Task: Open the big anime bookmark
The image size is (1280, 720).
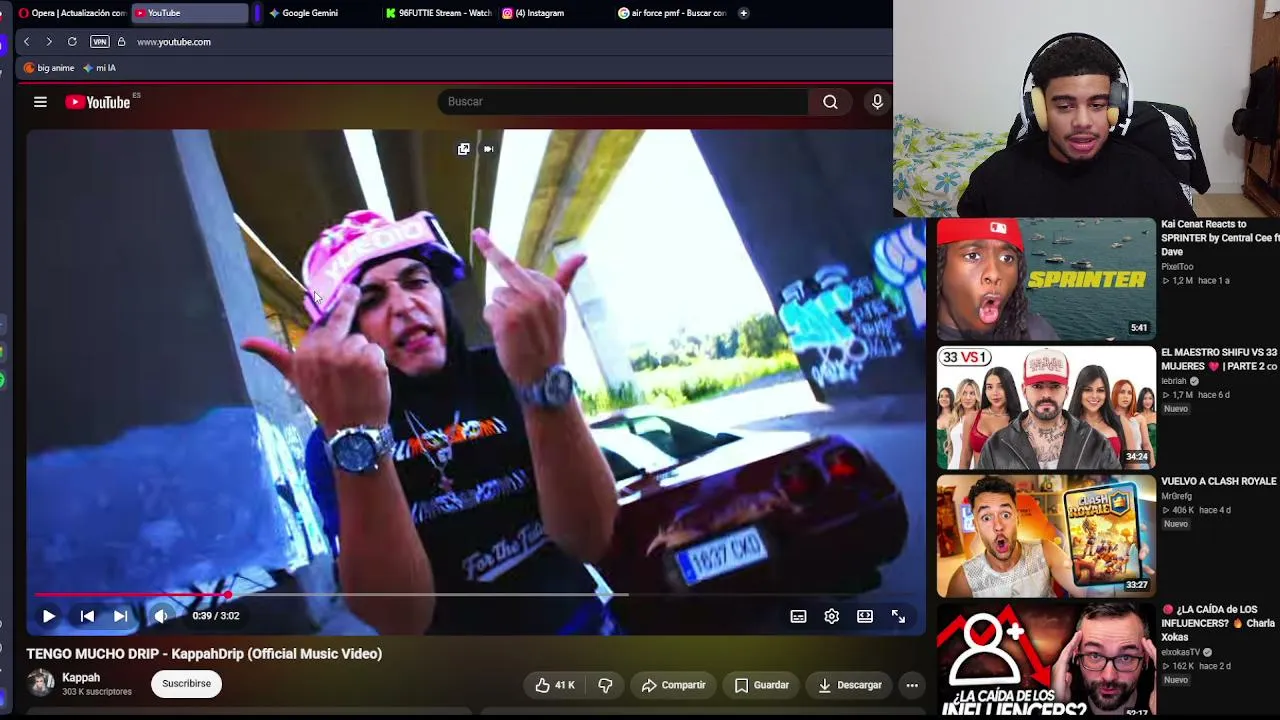Action: point(49,68)
